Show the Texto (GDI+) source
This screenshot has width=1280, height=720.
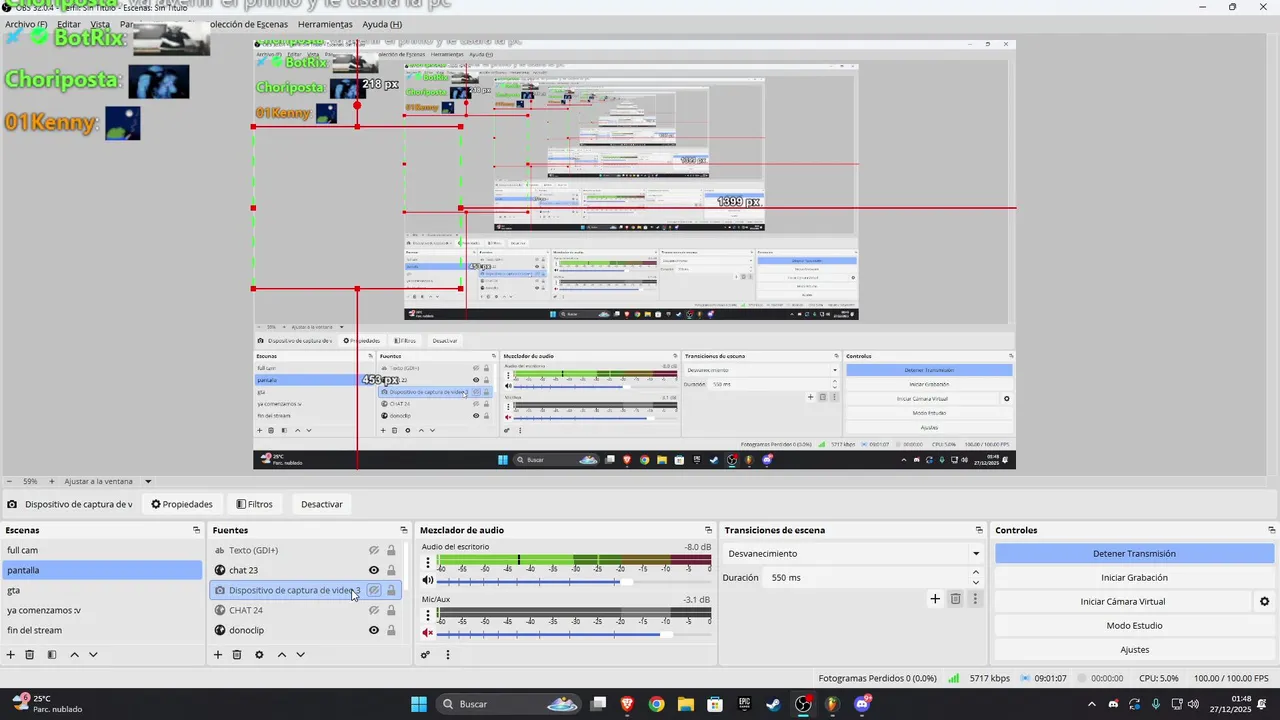[x=374, y=550]
